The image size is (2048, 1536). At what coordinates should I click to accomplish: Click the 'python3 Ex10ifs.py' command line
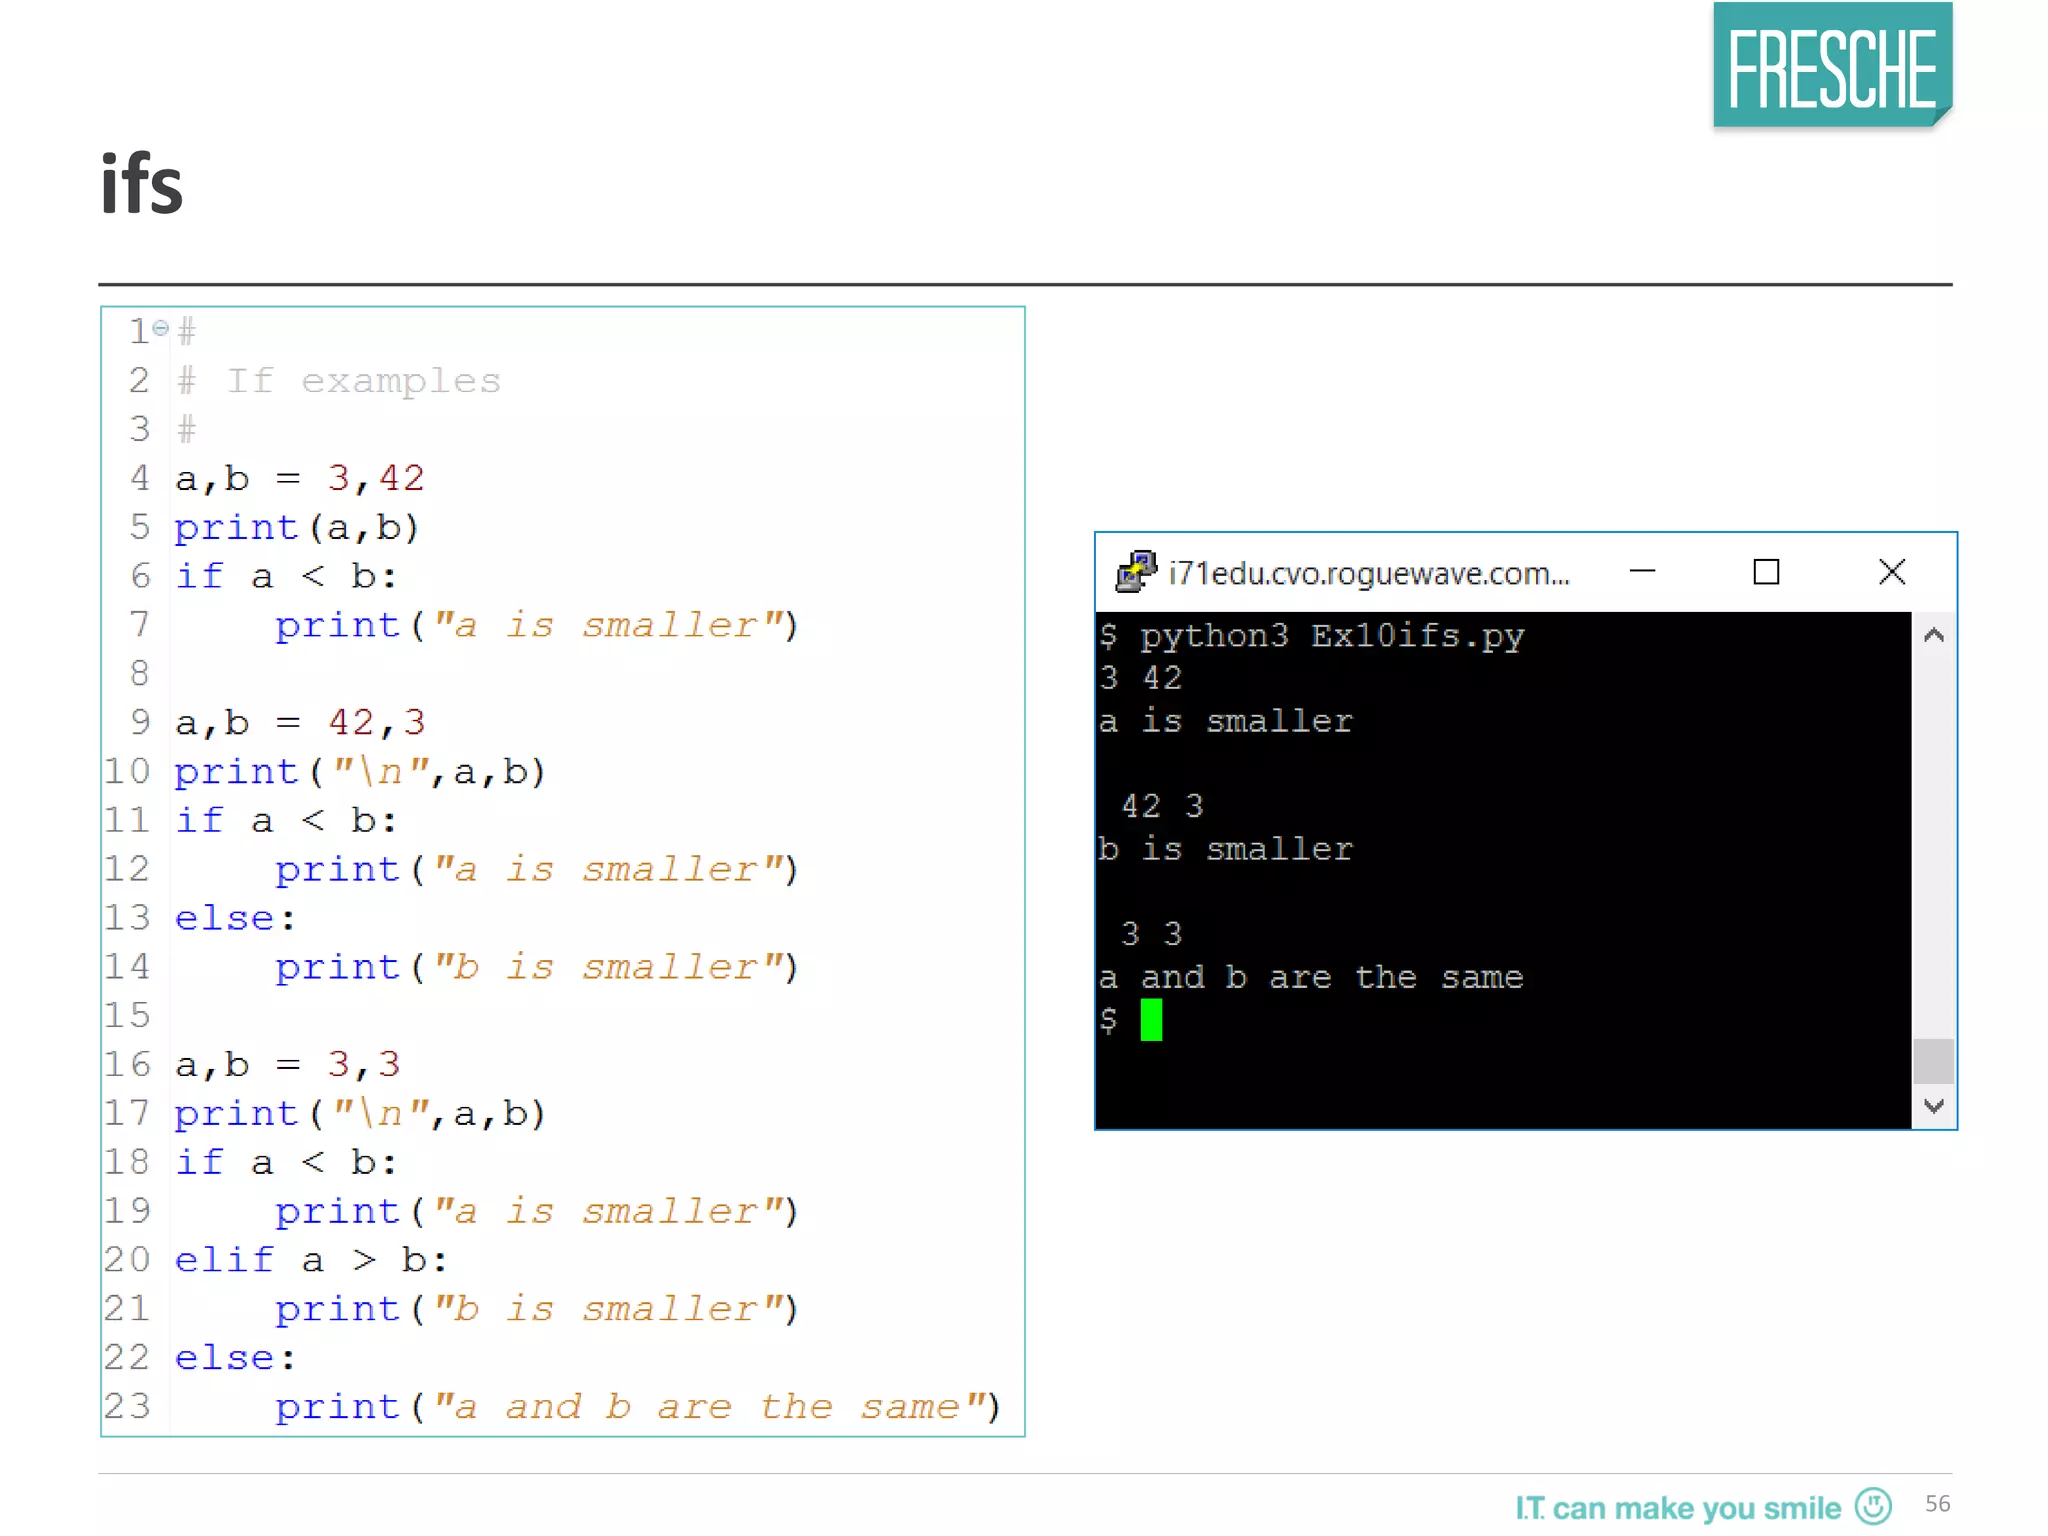[x=1330, y=636]
